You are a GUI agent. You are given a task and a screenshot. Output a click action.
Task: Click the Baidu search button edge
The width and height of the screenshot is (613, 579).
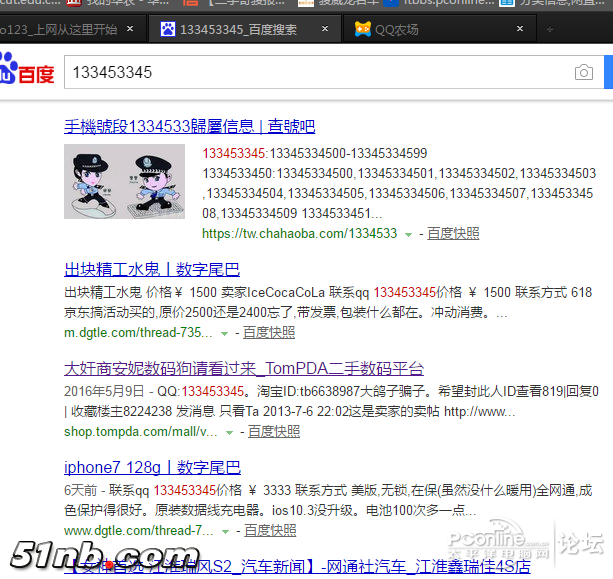click(609, 72)
